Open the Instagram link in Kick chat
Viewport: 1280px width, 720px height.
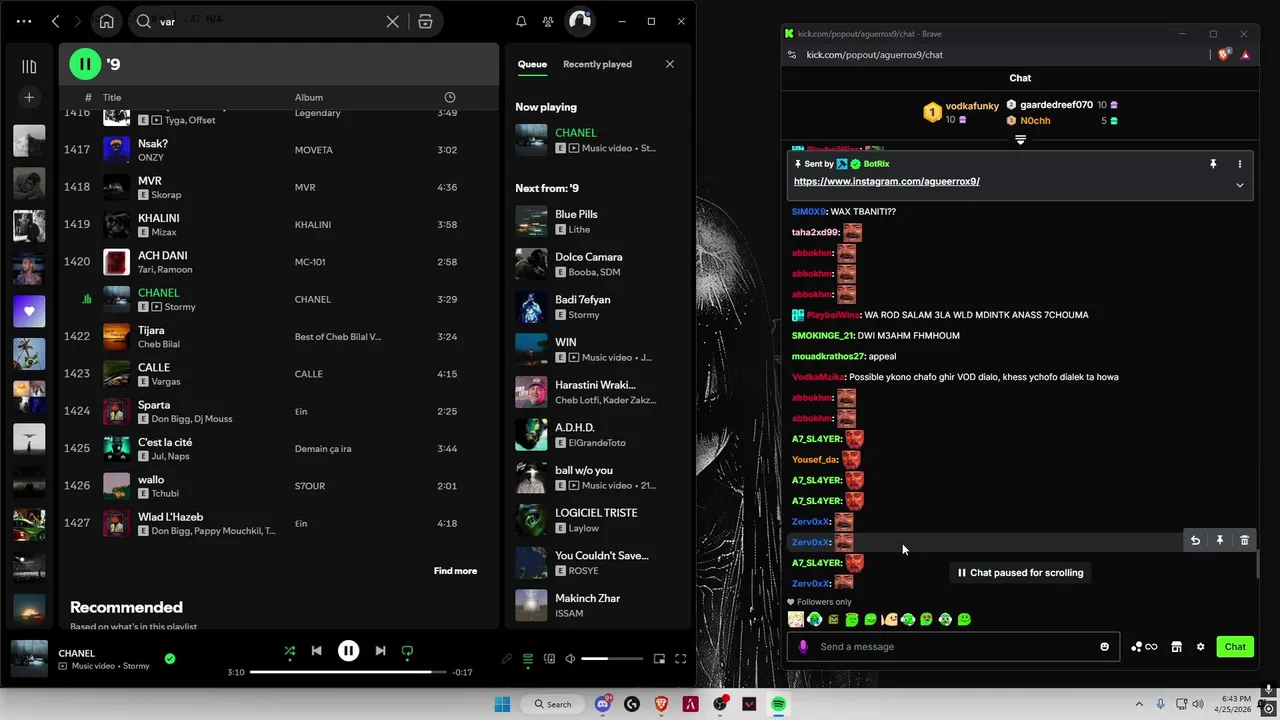pyautogui.click(x=886, y=181)
